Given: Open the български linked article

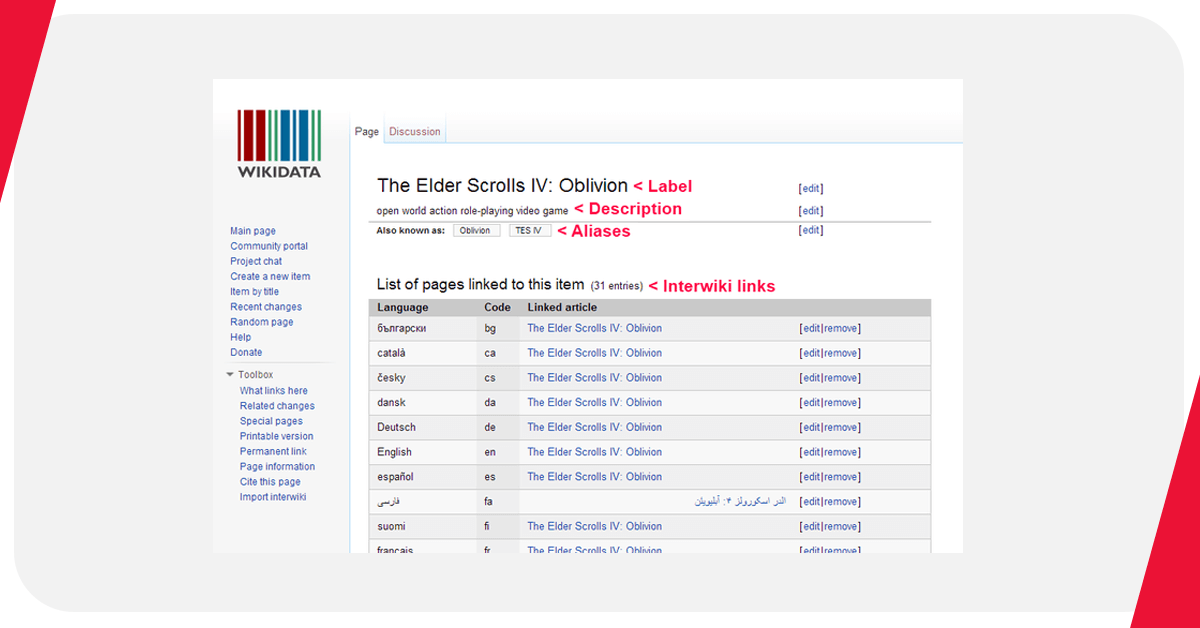Looking at the screenshot, I should pyautogui.click(x=595, y=328).
